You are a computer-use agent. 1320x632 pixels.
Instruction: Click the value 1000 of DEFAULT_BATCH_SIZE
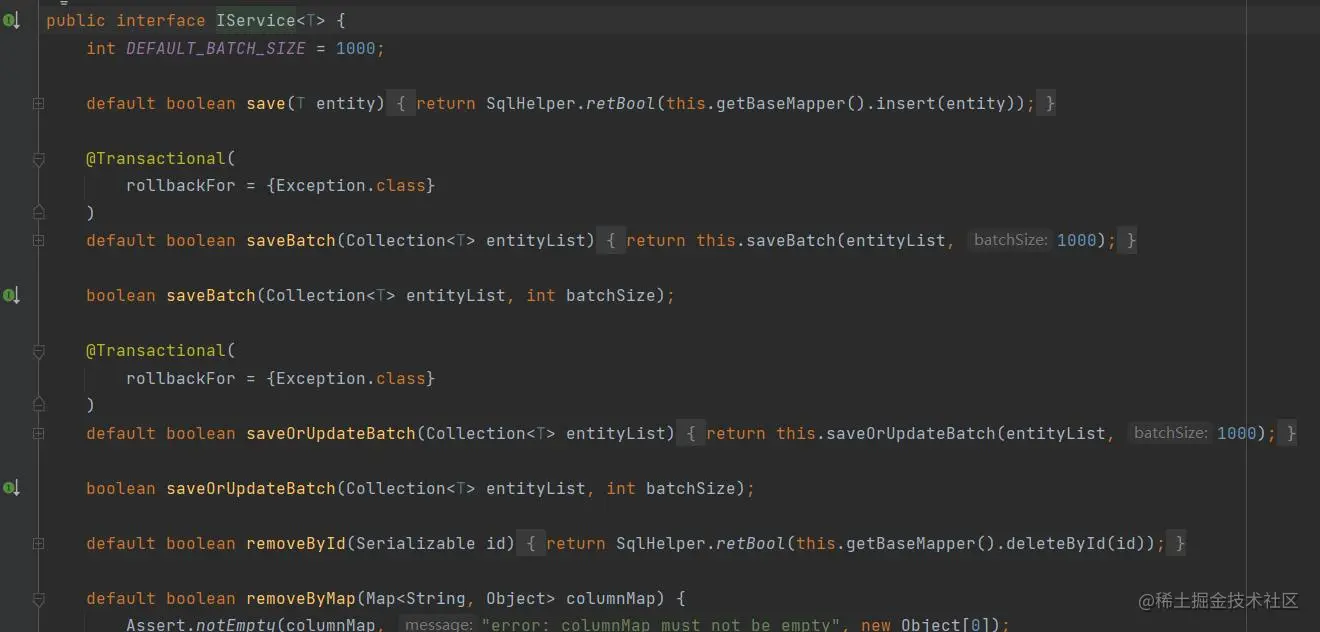(356, 48)
